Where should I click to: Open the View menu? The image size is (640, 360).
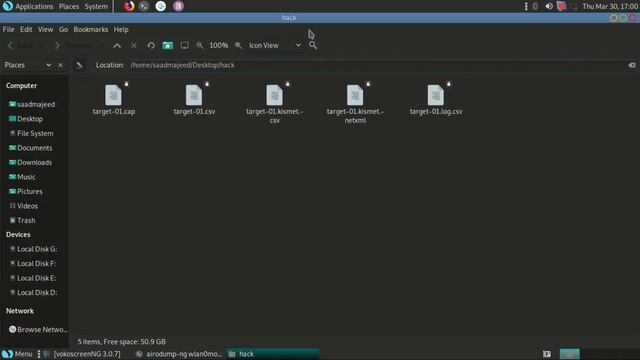pos(45,29)
